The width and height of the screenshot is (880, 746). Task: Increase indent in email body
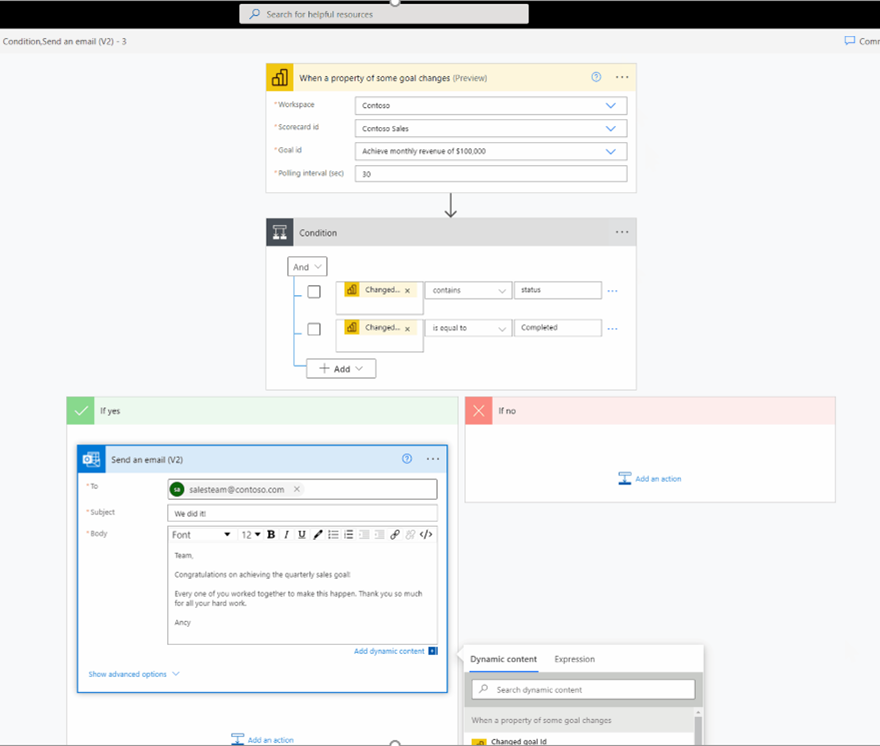tap(379, 534)
